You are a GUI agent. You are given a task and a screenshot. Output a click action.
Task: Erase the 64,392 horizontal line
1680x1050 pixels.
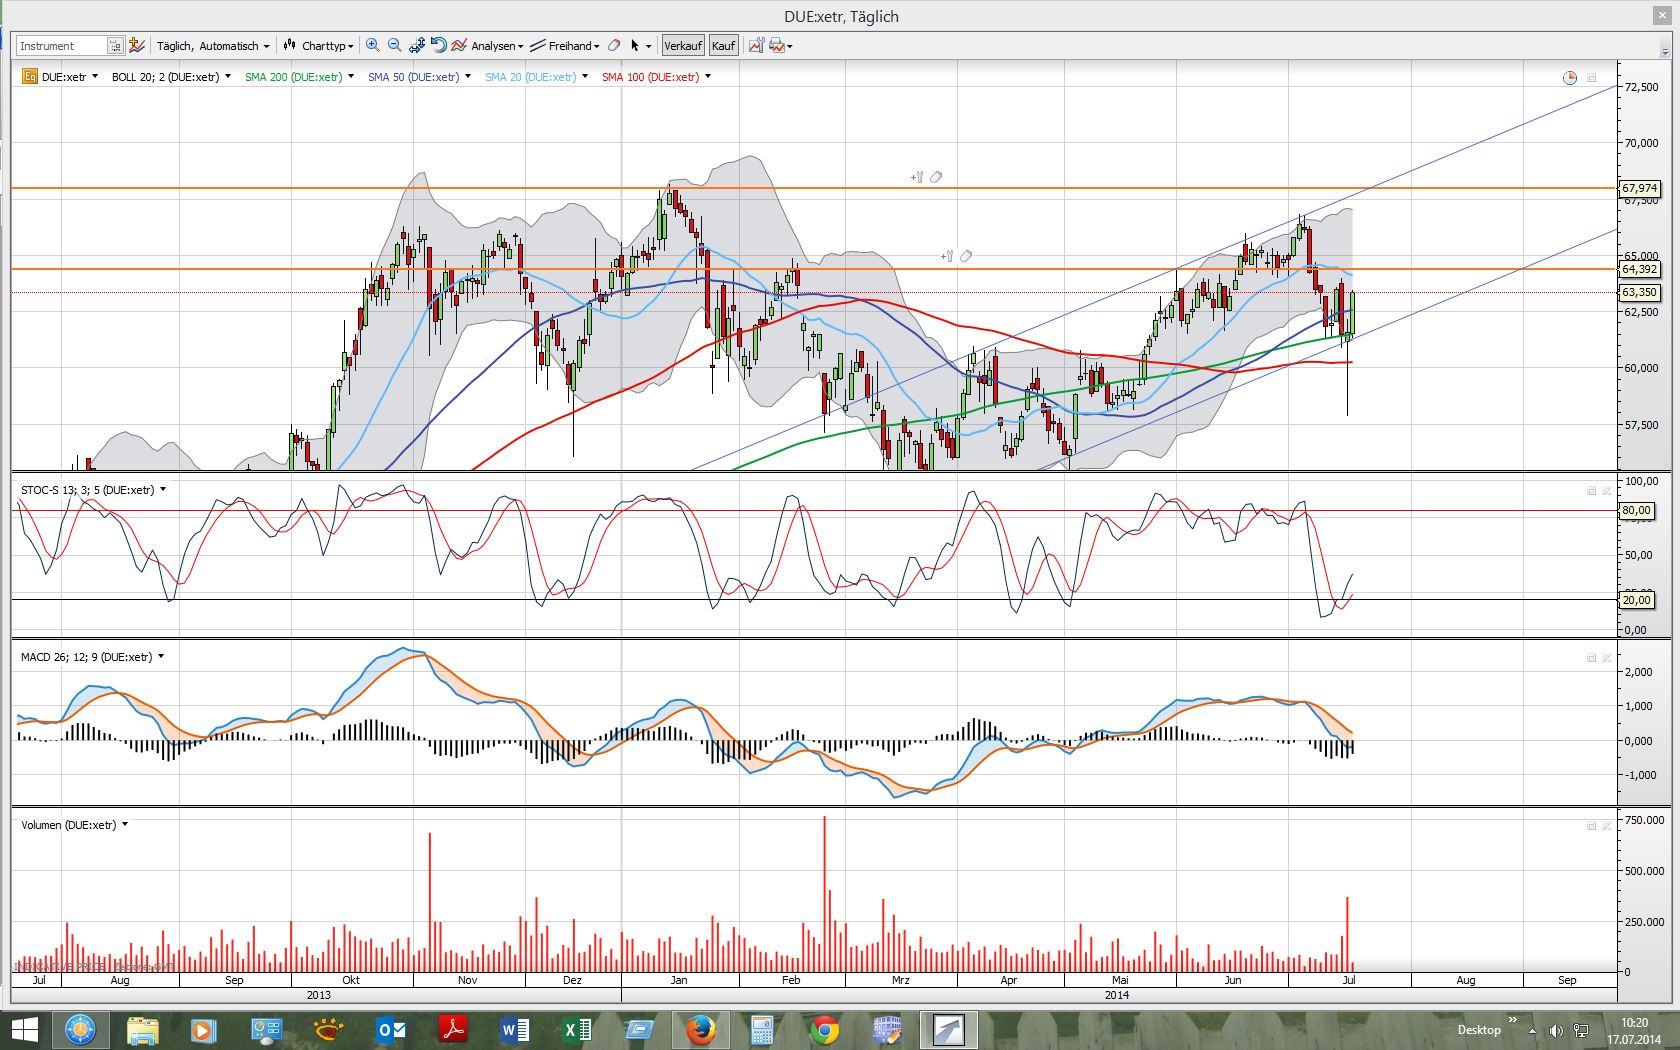(x=966, y=256)
